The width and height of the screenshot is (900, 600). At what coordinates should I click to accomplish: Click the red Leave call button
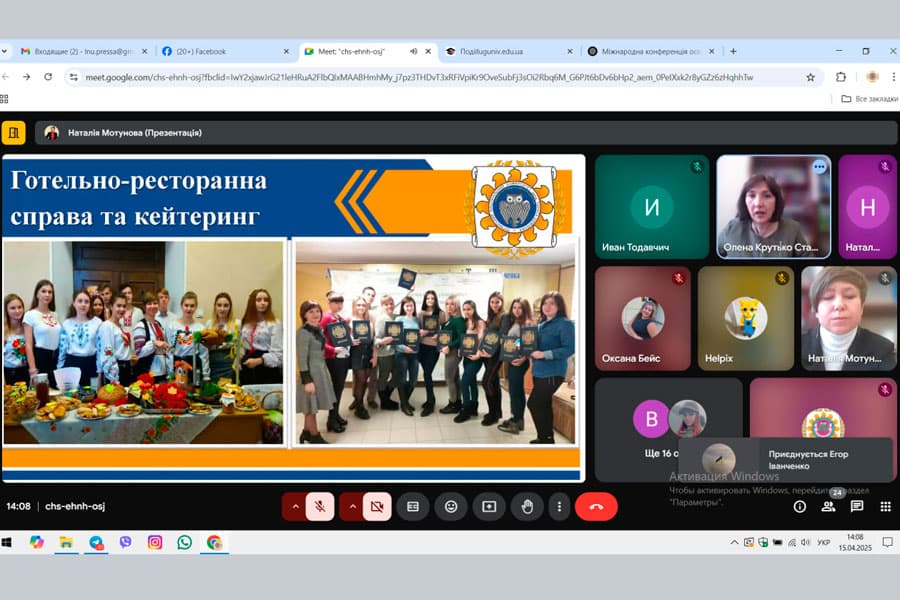coord(596,506)
